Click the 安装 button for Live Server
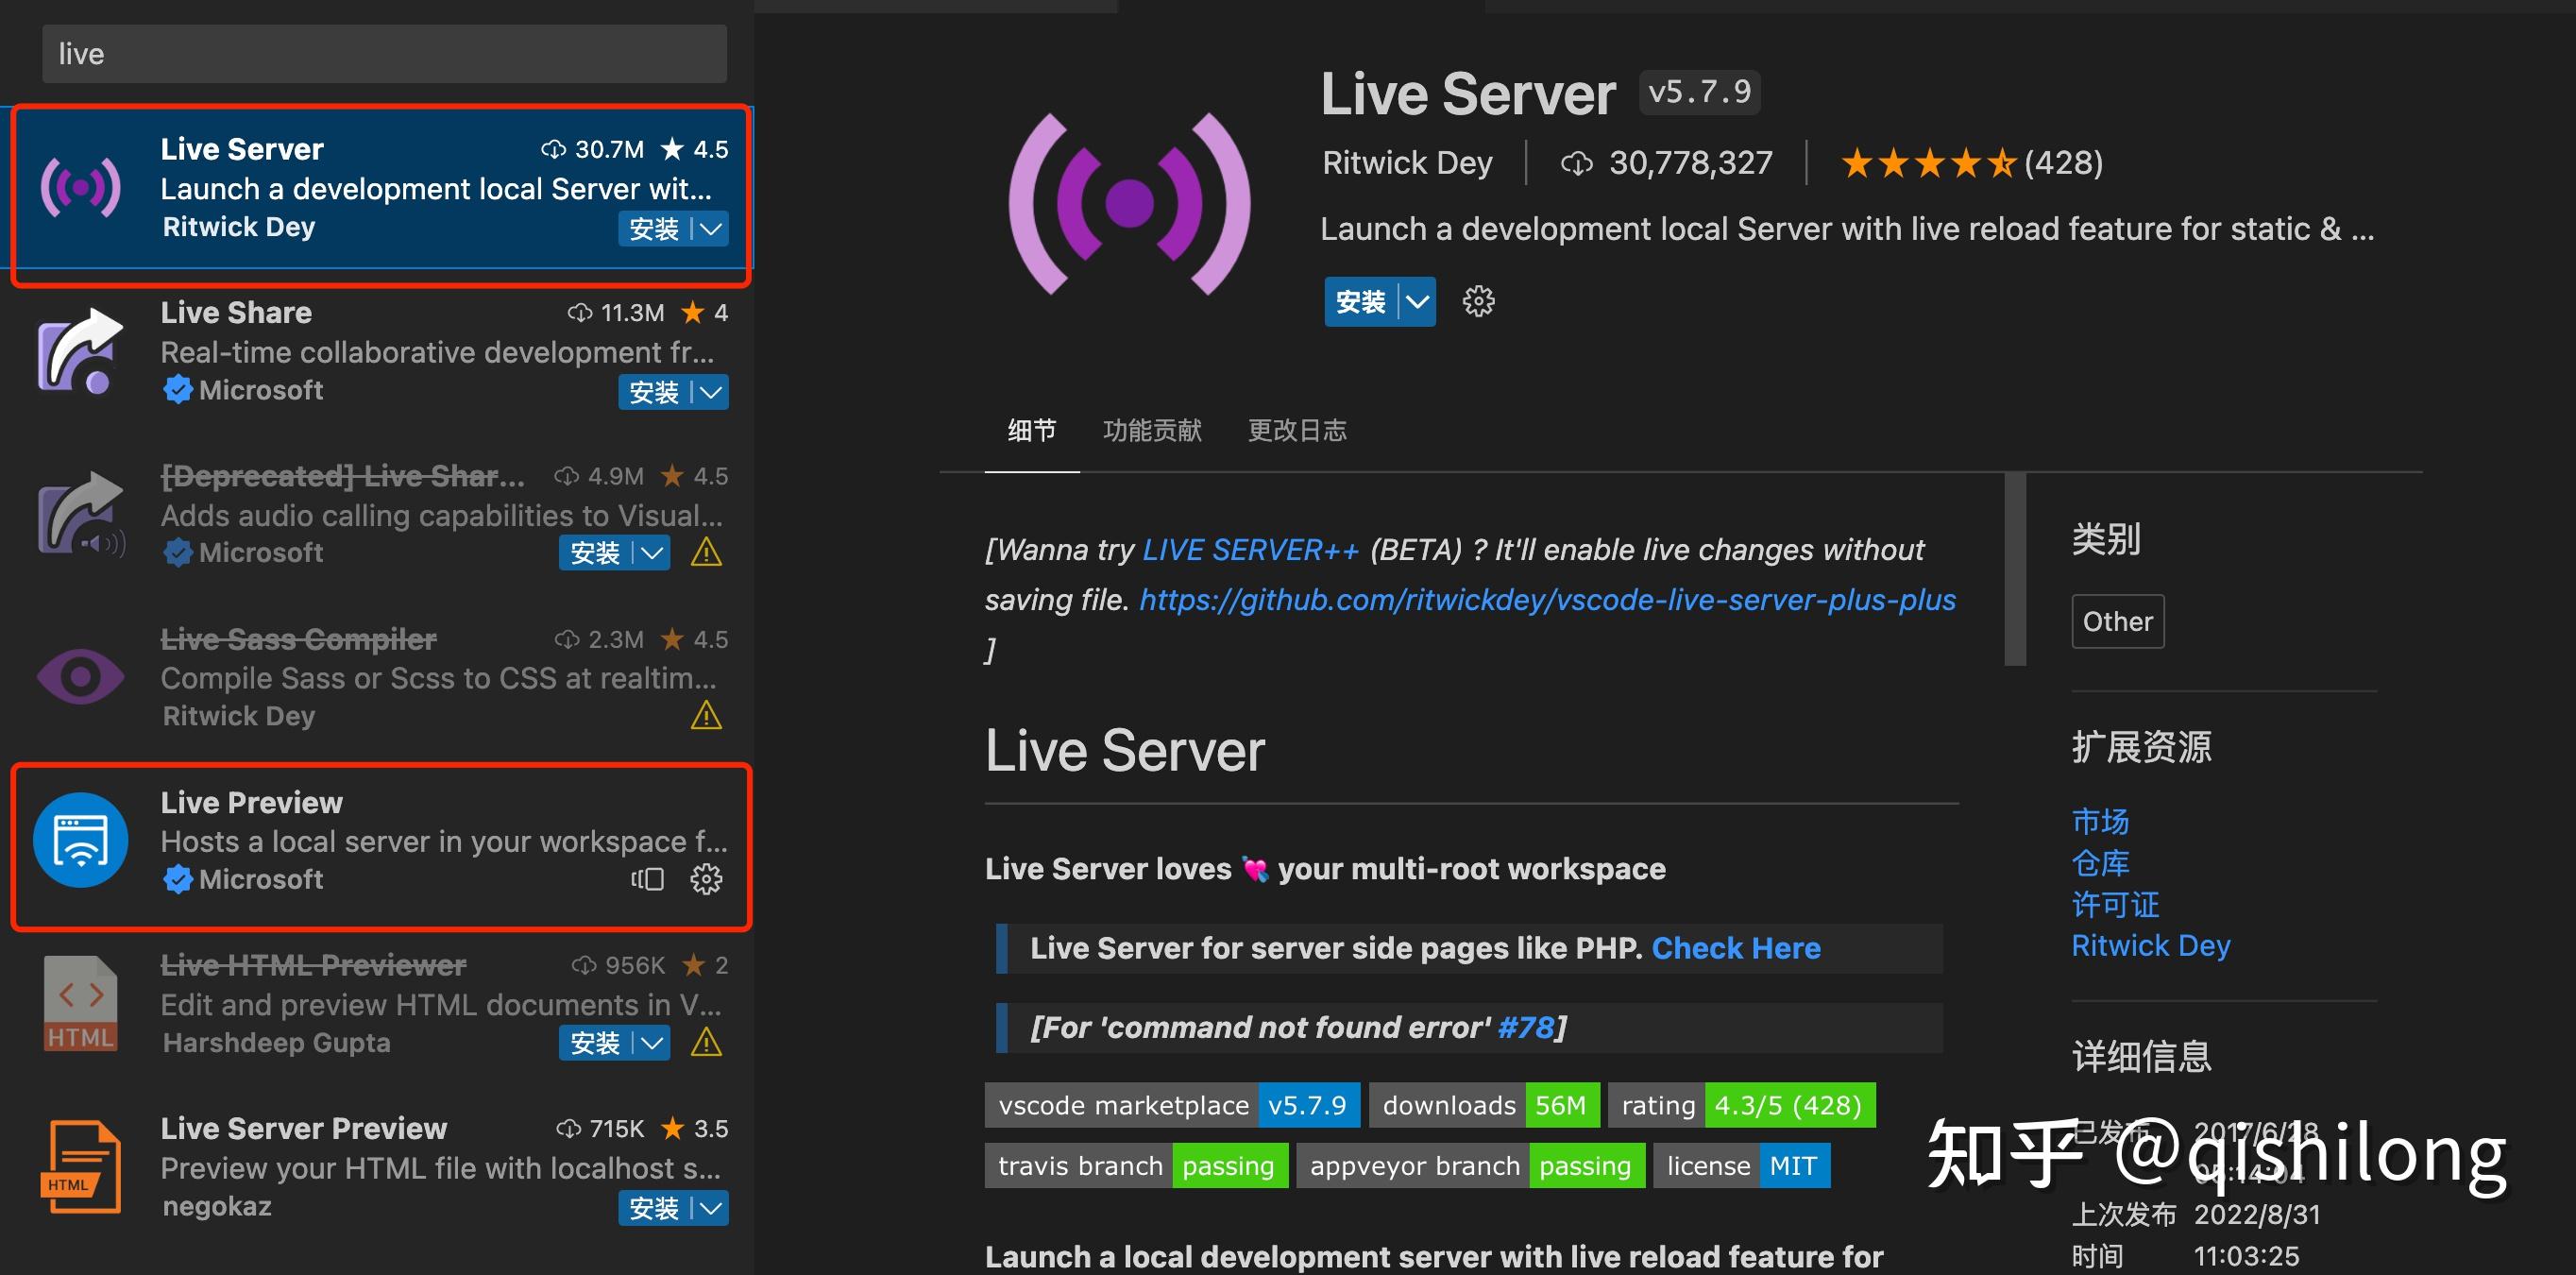The width and height of the screenshot is (2576, 1275). [1360, 301]
